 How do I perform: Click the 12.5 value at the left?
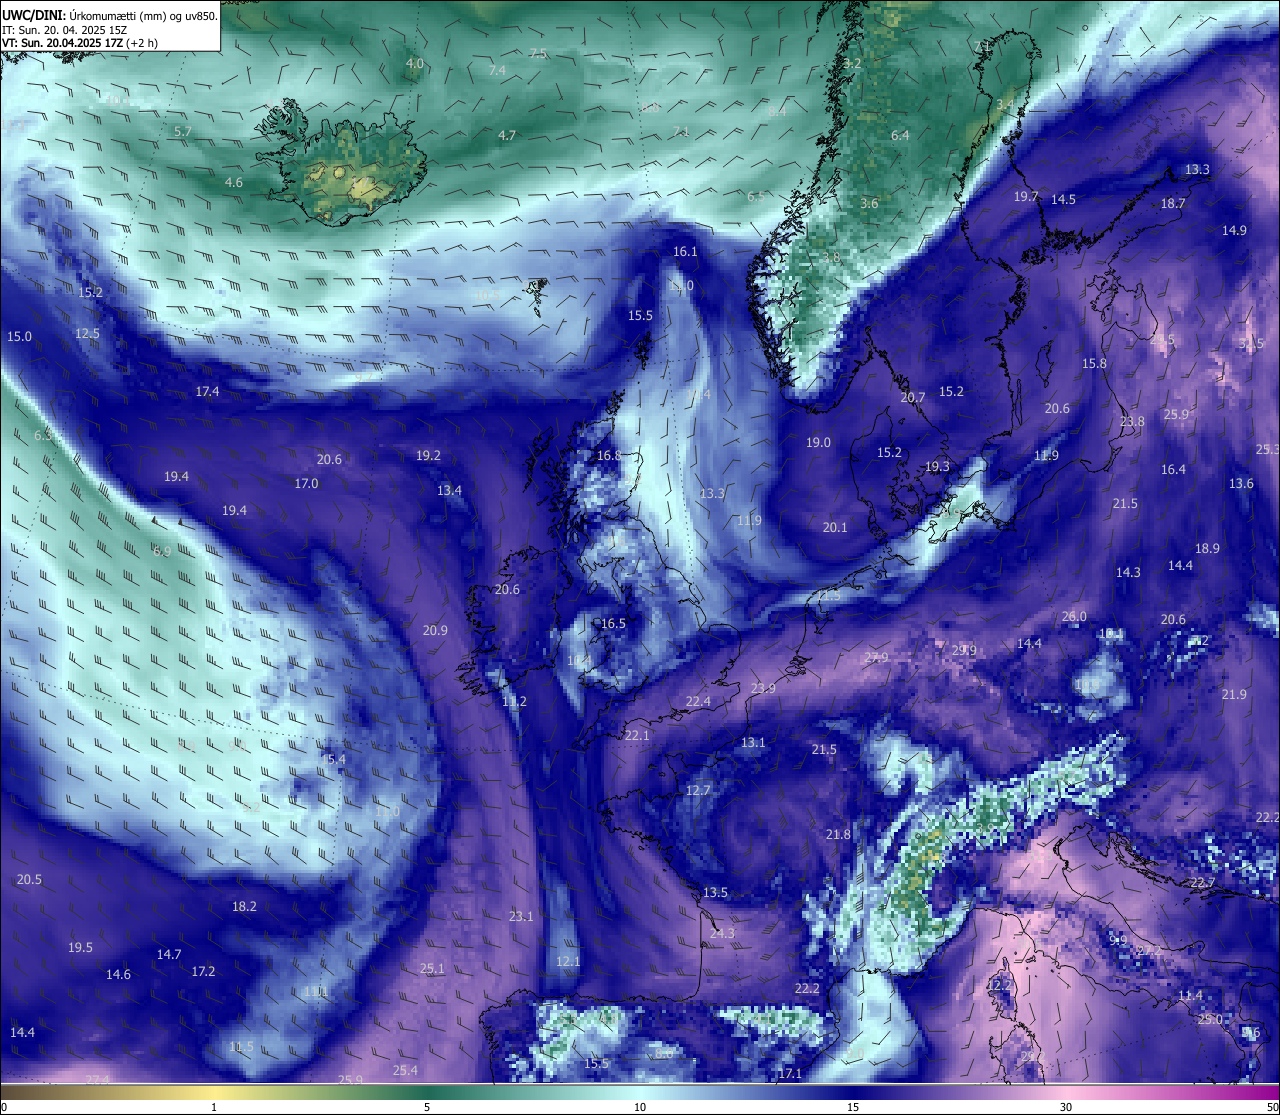click(87, 334)
